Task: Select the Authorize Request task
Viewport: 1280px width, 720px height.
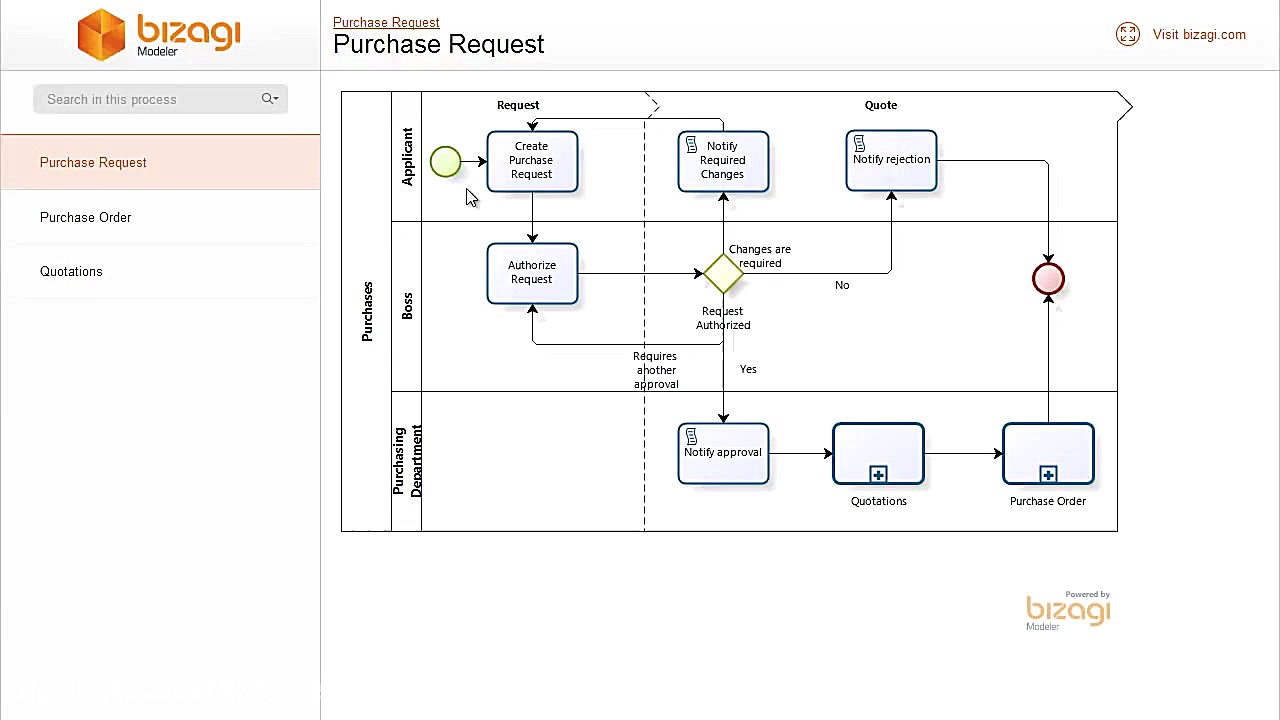Action: click(531, 272)
